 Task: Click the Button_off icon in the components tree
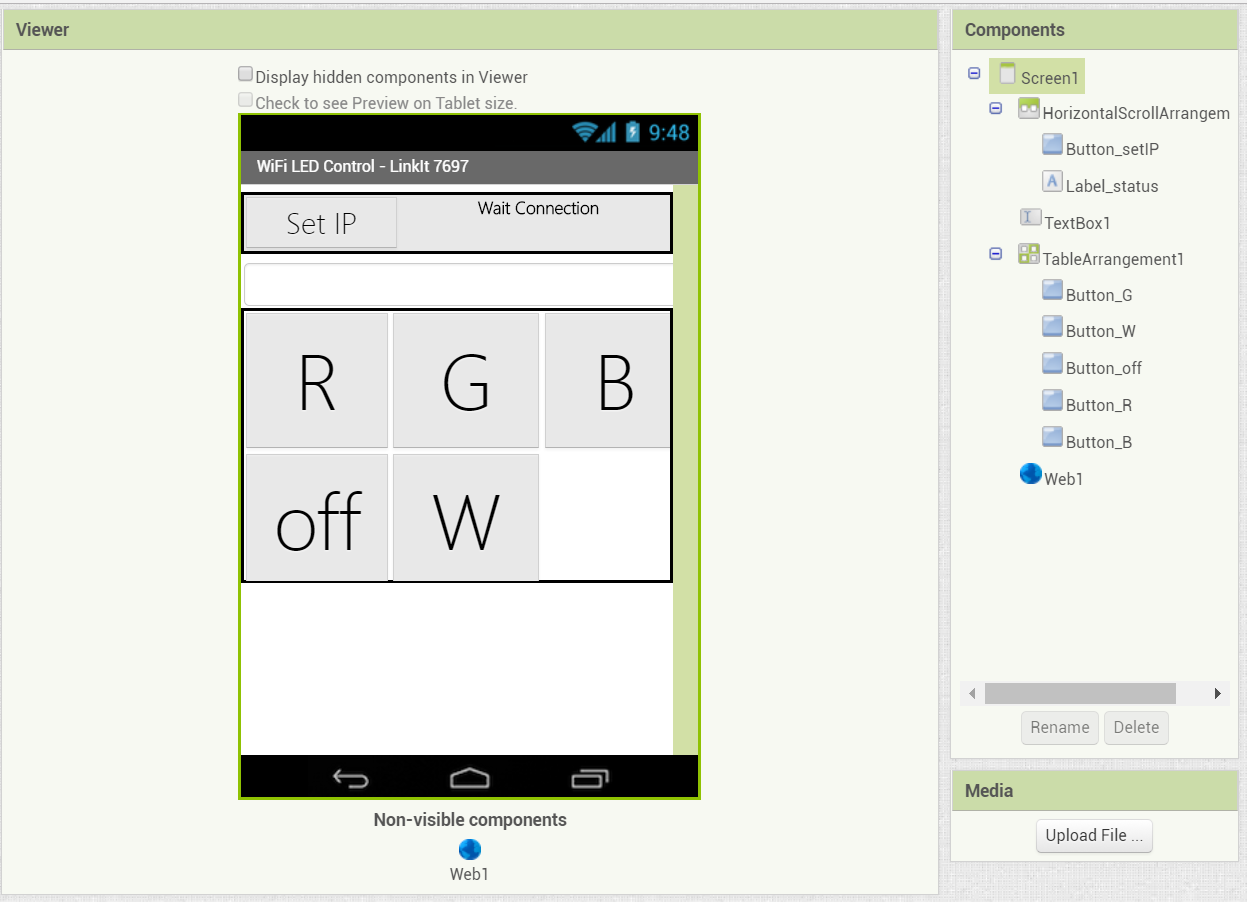[1052, 363]
